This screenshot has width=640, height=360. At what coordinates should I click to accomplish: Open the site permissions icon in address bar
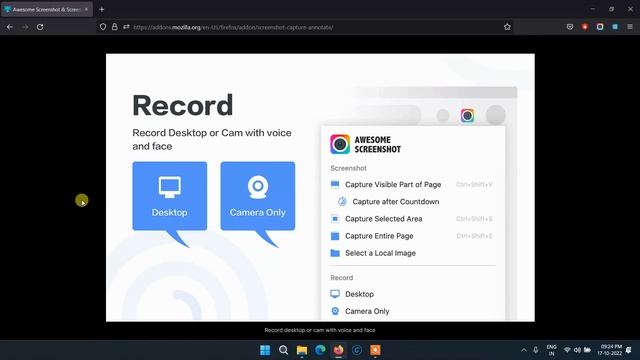(126, 27)
